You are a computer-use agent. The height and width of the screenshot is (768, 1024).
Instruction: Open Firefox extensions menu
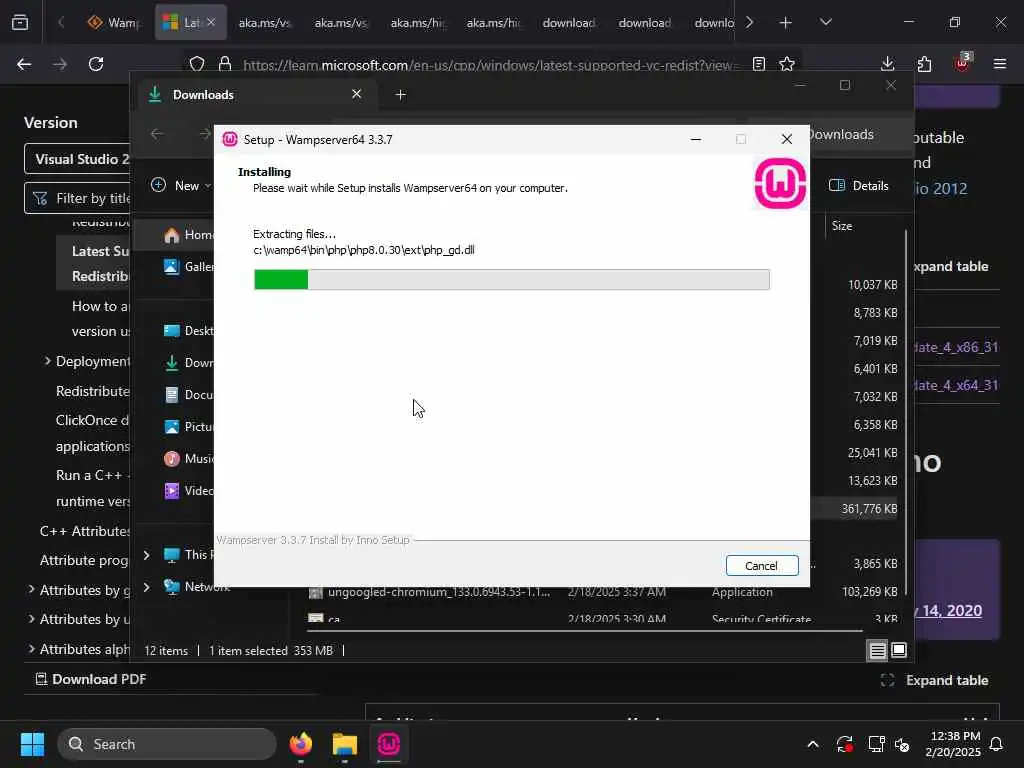point(924,64)
